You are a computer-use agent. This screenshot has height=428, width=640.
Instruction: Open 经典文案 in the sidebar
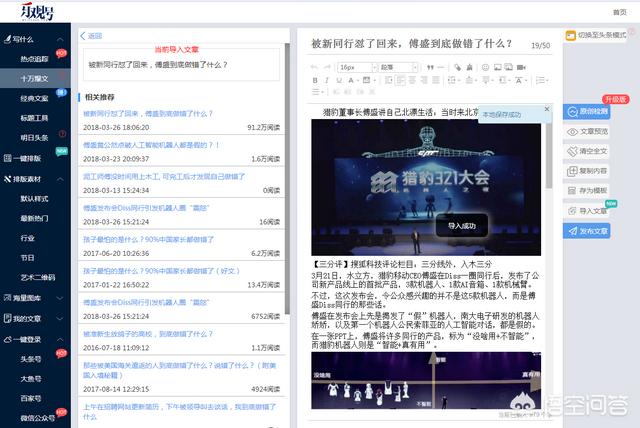click(34, 98)
